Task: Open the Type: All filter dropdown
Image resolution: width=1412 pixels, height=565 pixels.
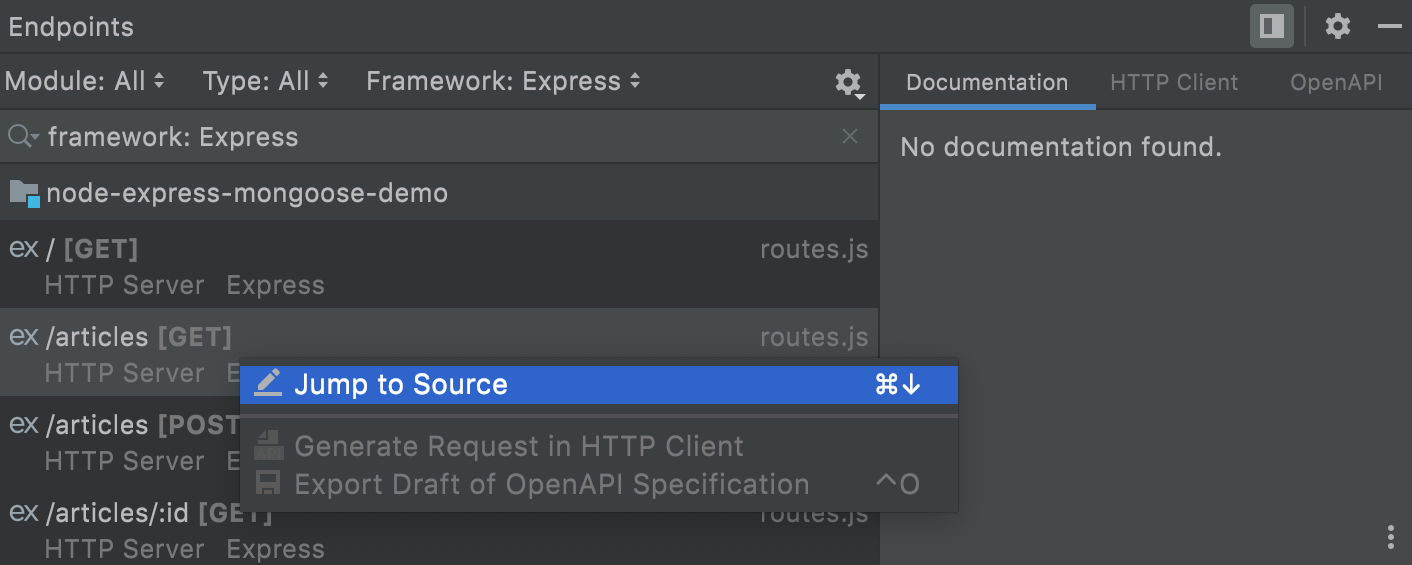Action: click(265, 82)
